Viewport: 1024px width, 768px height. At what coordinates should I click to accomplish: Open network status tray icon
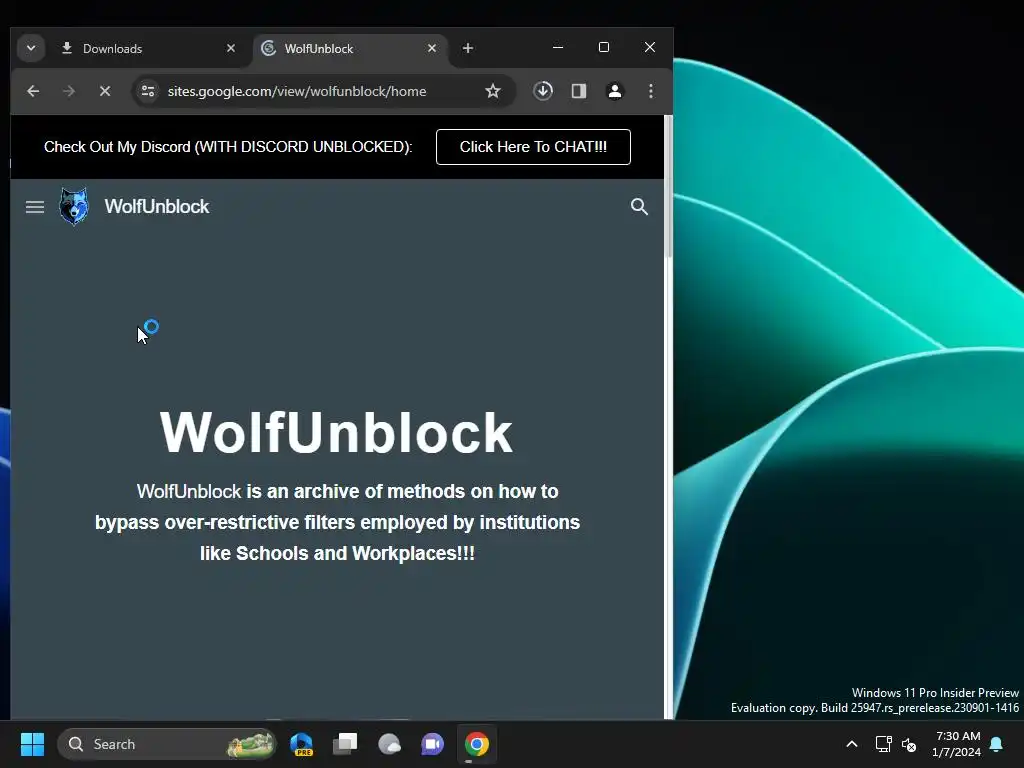(884, 744)
